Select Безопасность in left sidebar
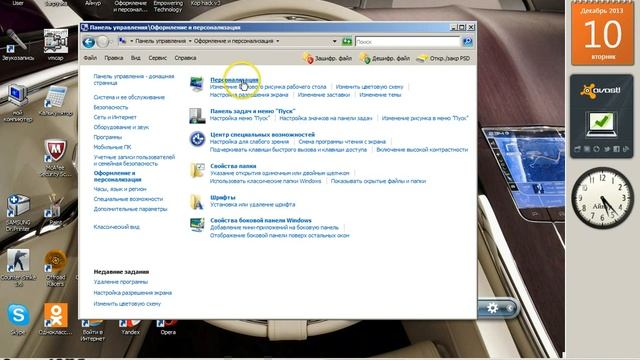The image size is (640, 360). 111,107
